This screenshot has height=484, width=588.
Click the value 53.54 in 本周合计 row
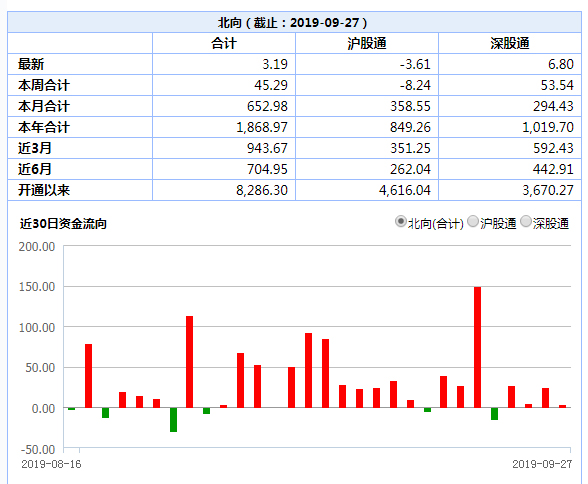click(x=557, y=85)
